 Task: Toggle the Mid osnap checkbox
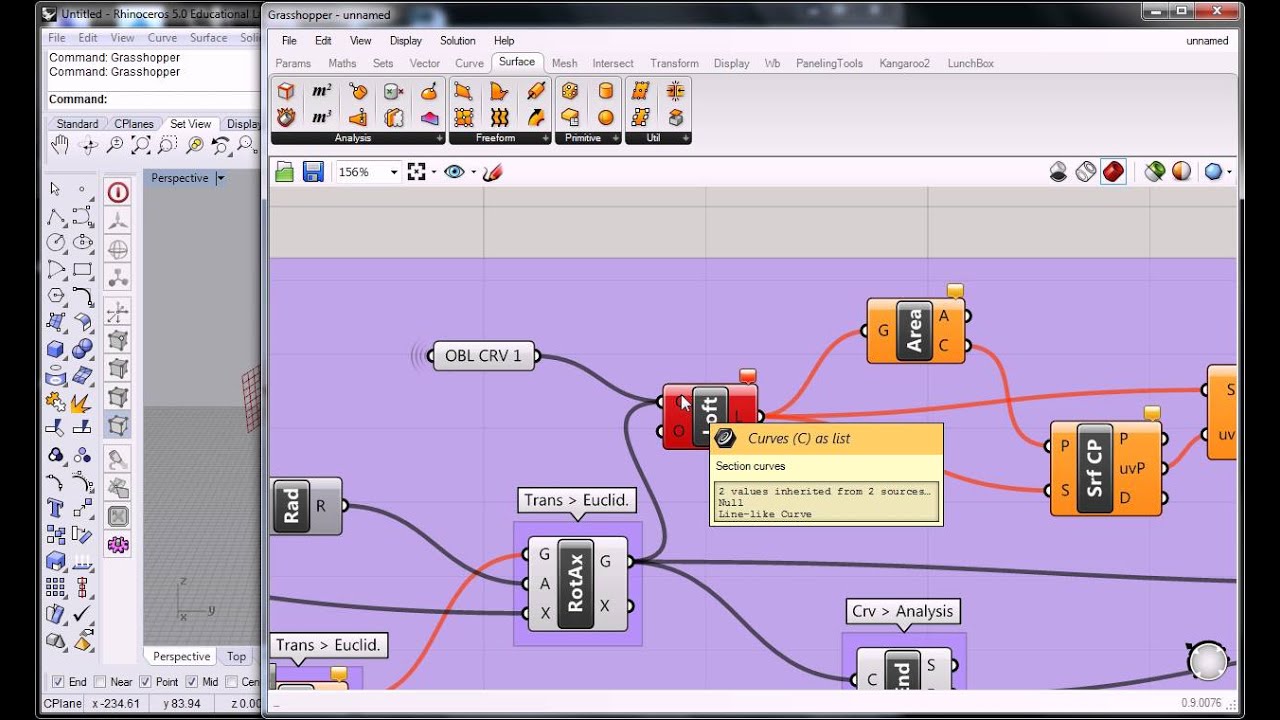pos(190,682)
